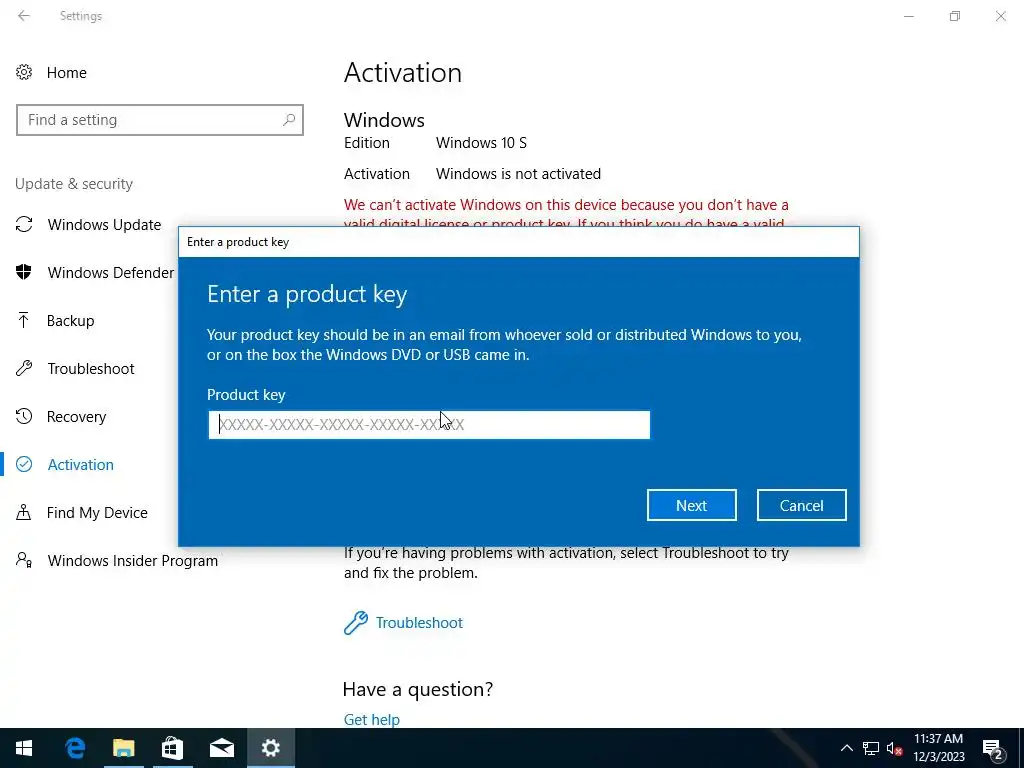Open the Troubleshoot link on Activation page
Screen dimensions: 1024x768
pos(419,622)
